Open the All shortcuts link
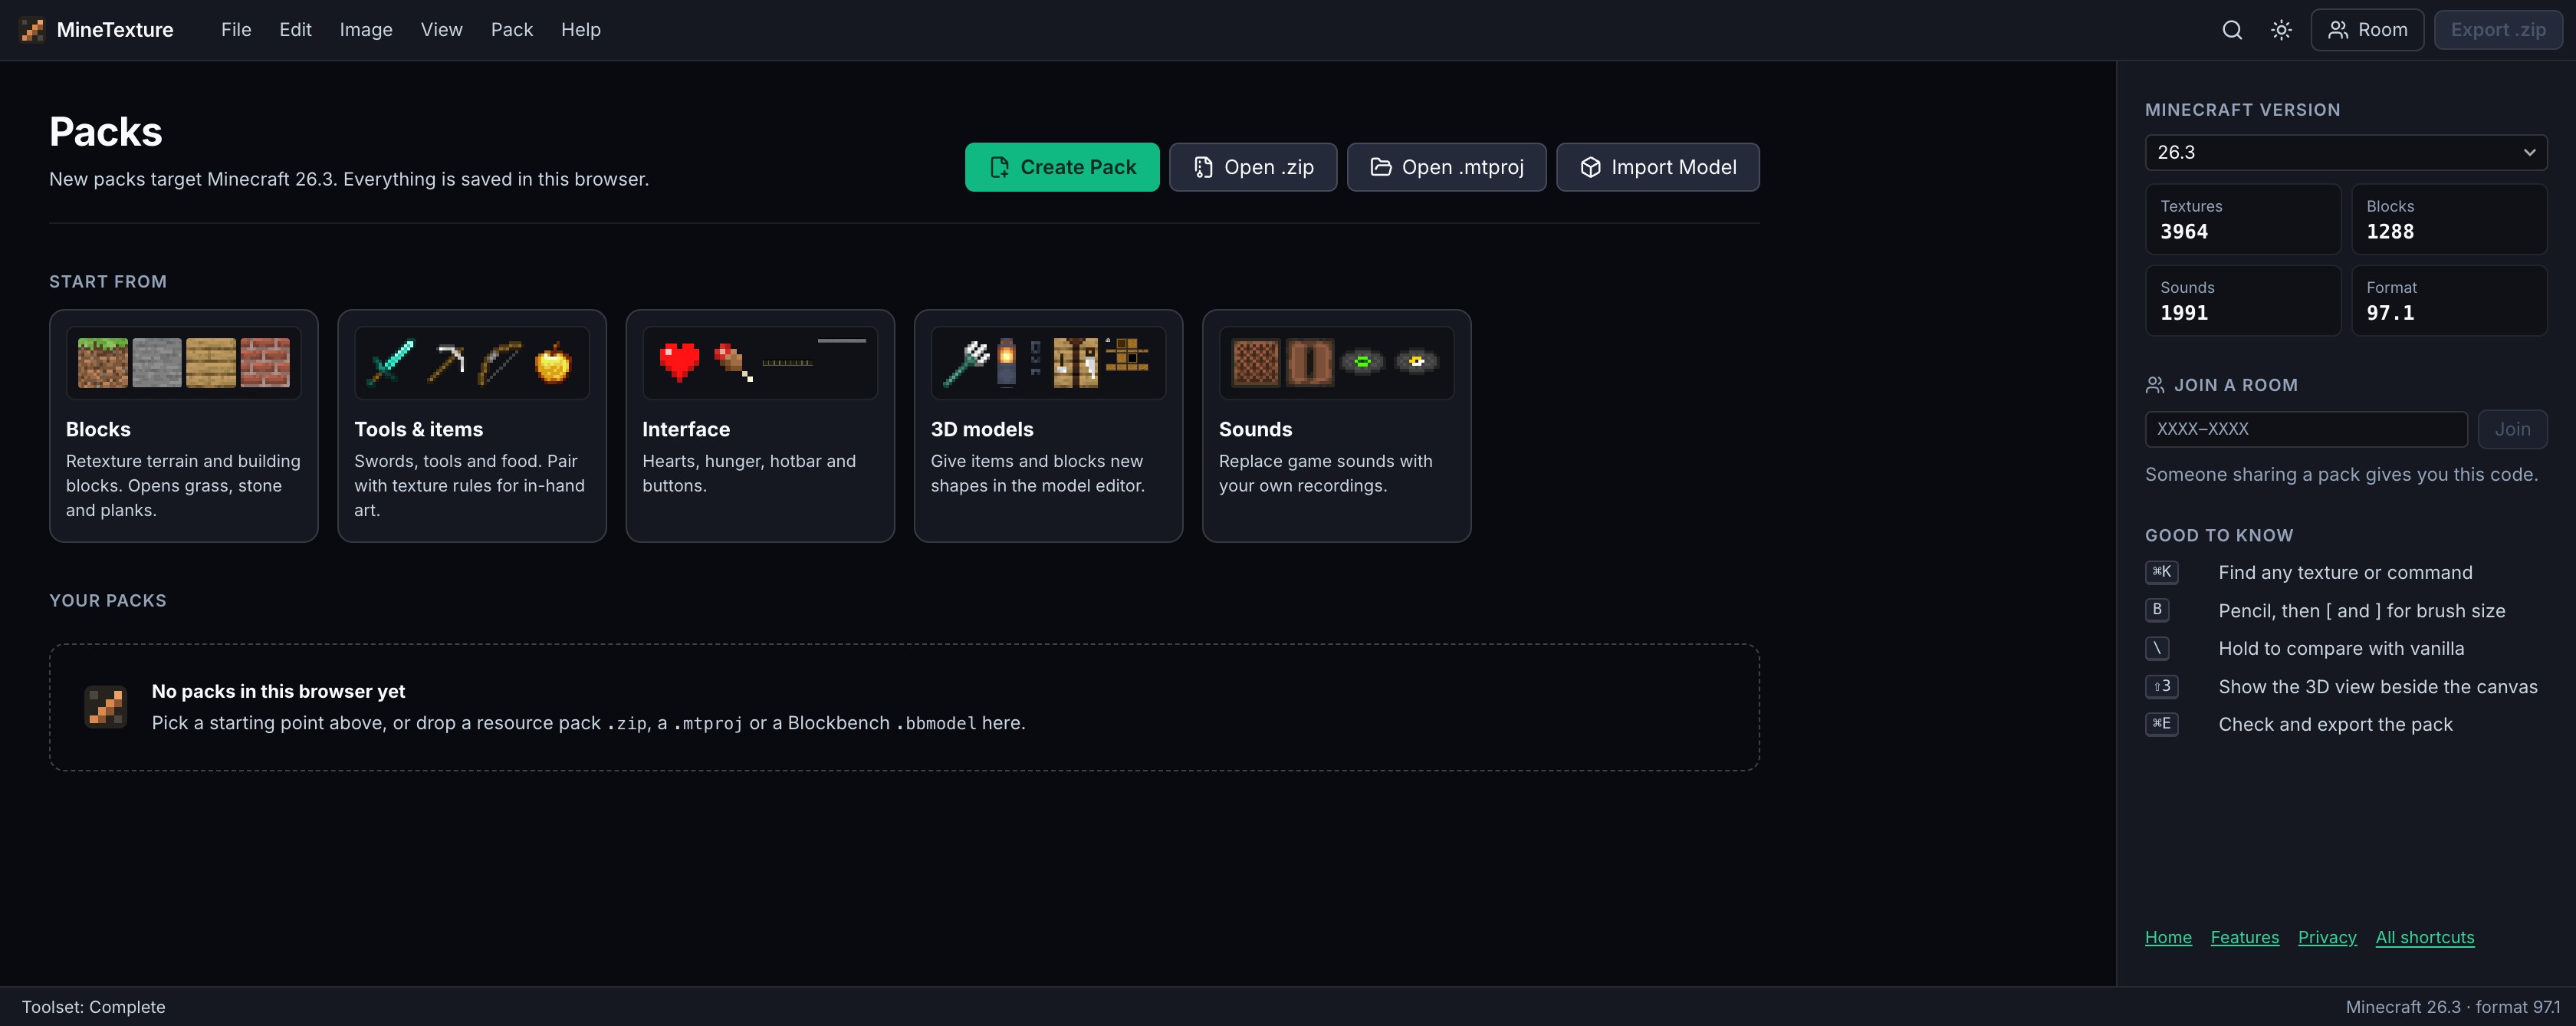This screenshot has width=2576, height=1026. coord(2425,937)
